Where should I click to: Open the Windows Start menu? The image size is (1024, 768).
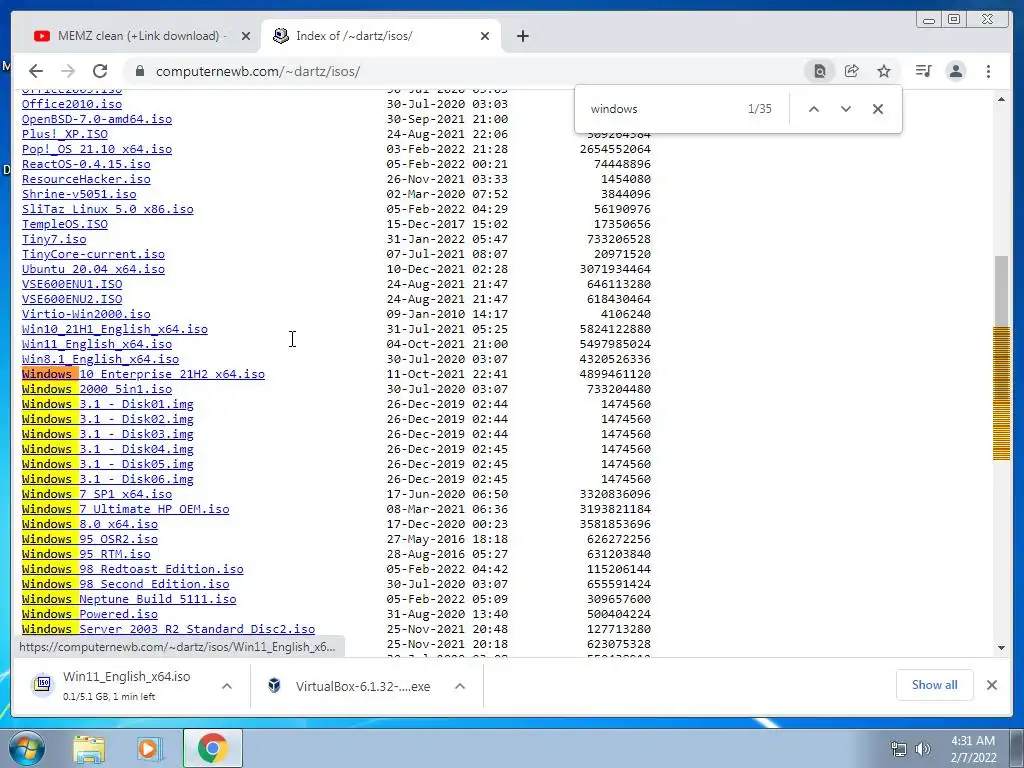(26, 748)
